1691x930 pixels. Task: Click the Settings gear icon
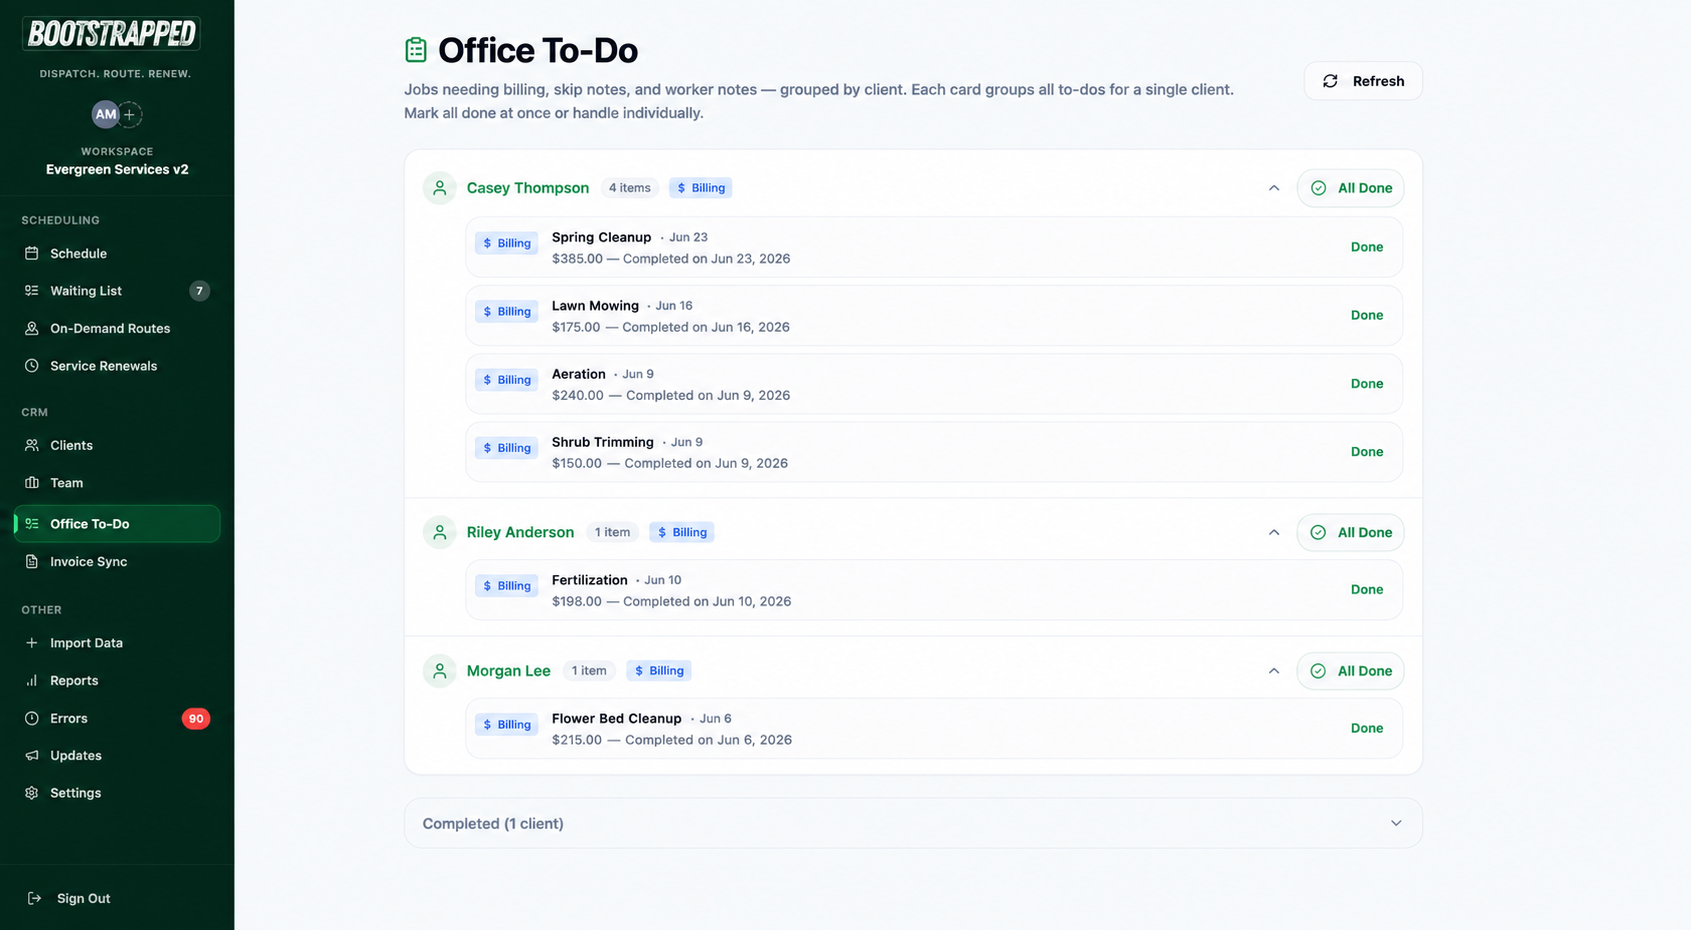(x=32, y=793)
